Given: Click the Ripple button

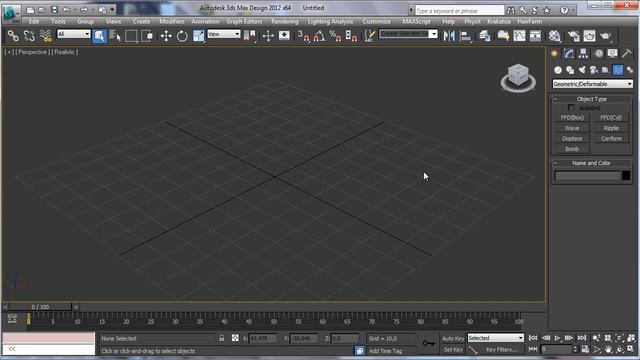Looking at the screenshot, I should coord(611,128).
